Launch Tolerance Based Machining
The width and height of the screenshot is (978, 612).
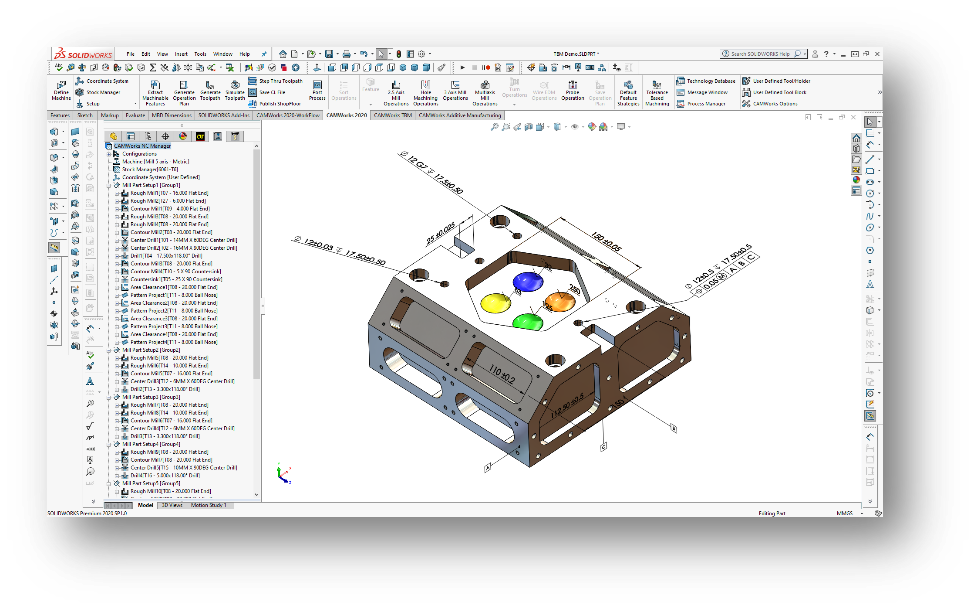[657, 92]
